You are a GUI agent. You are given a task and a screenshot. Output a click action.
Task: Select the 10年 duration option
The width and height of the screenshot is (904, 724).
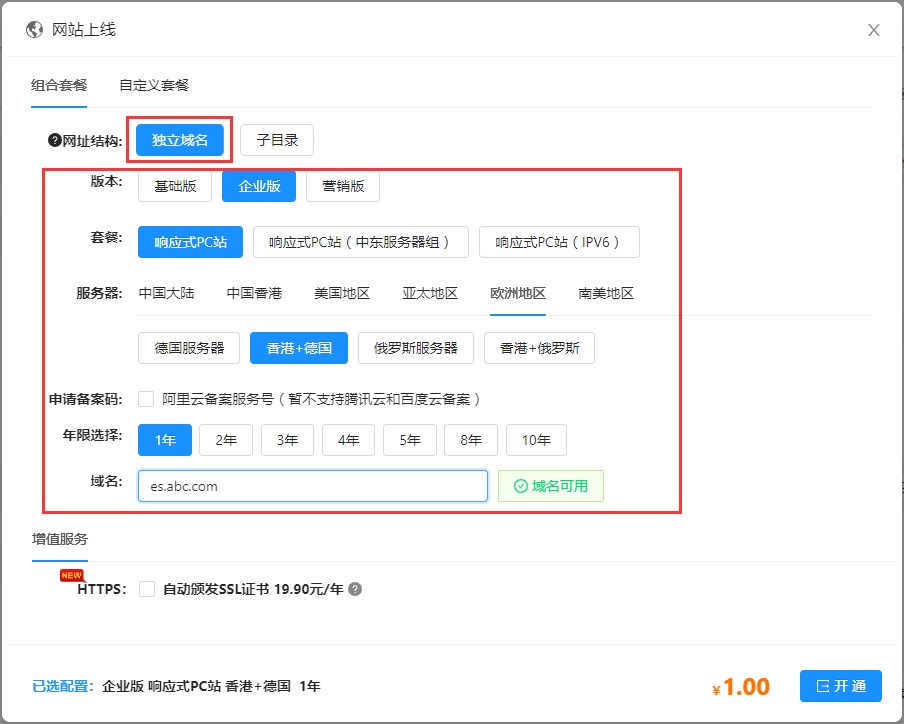[536, 440]
